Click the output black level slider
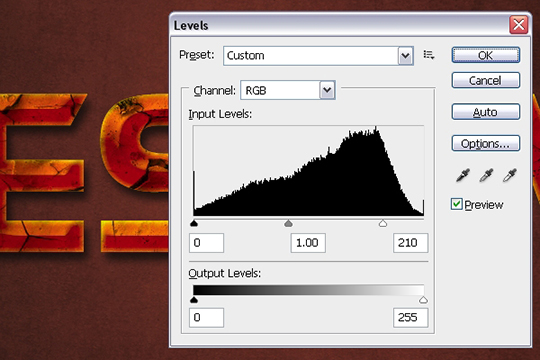 [x=194, y=300]
